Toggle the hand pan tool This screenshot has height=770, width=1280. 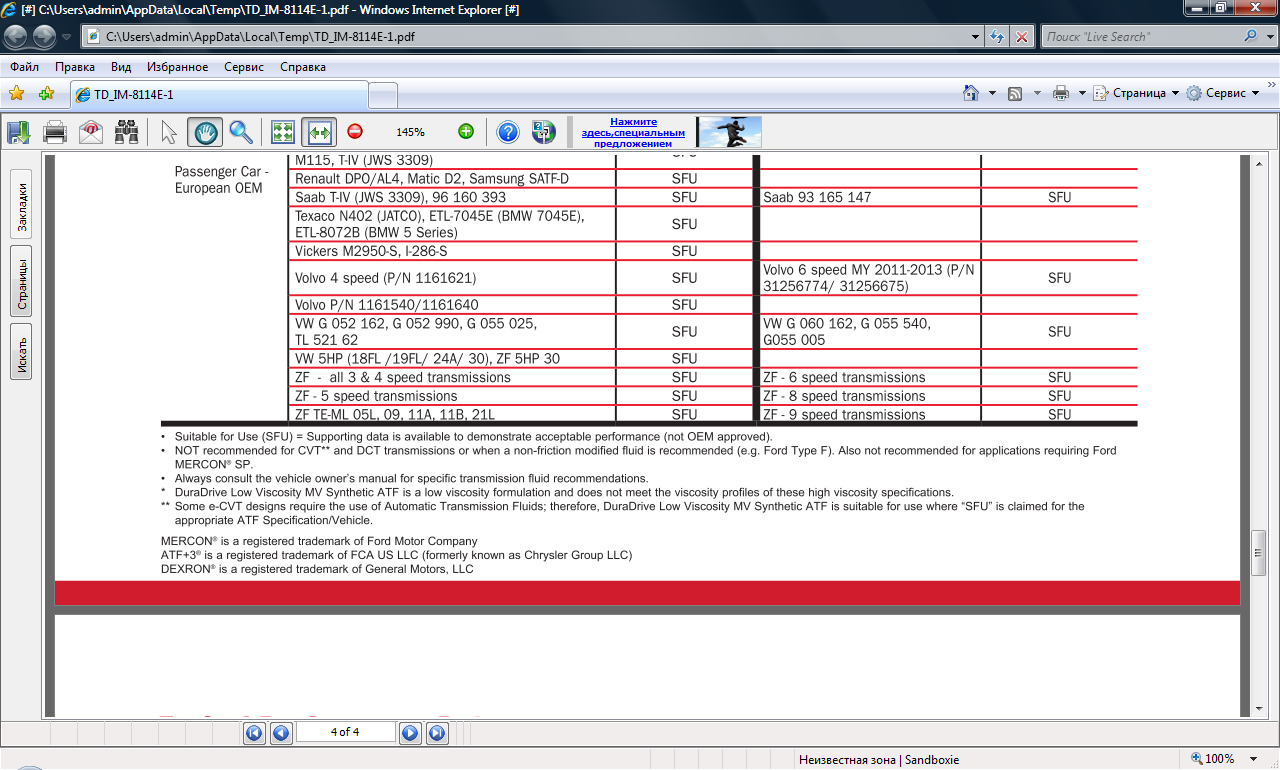pos(205,132)
